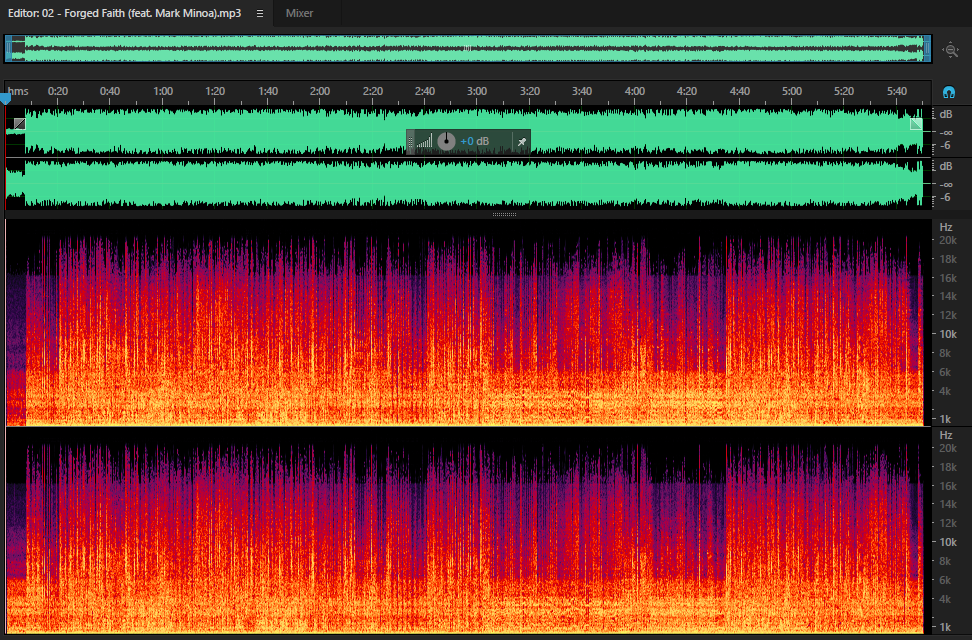Click the fade in handle on waveform
This screenshot has width=972, height=640.
point(20,124)
